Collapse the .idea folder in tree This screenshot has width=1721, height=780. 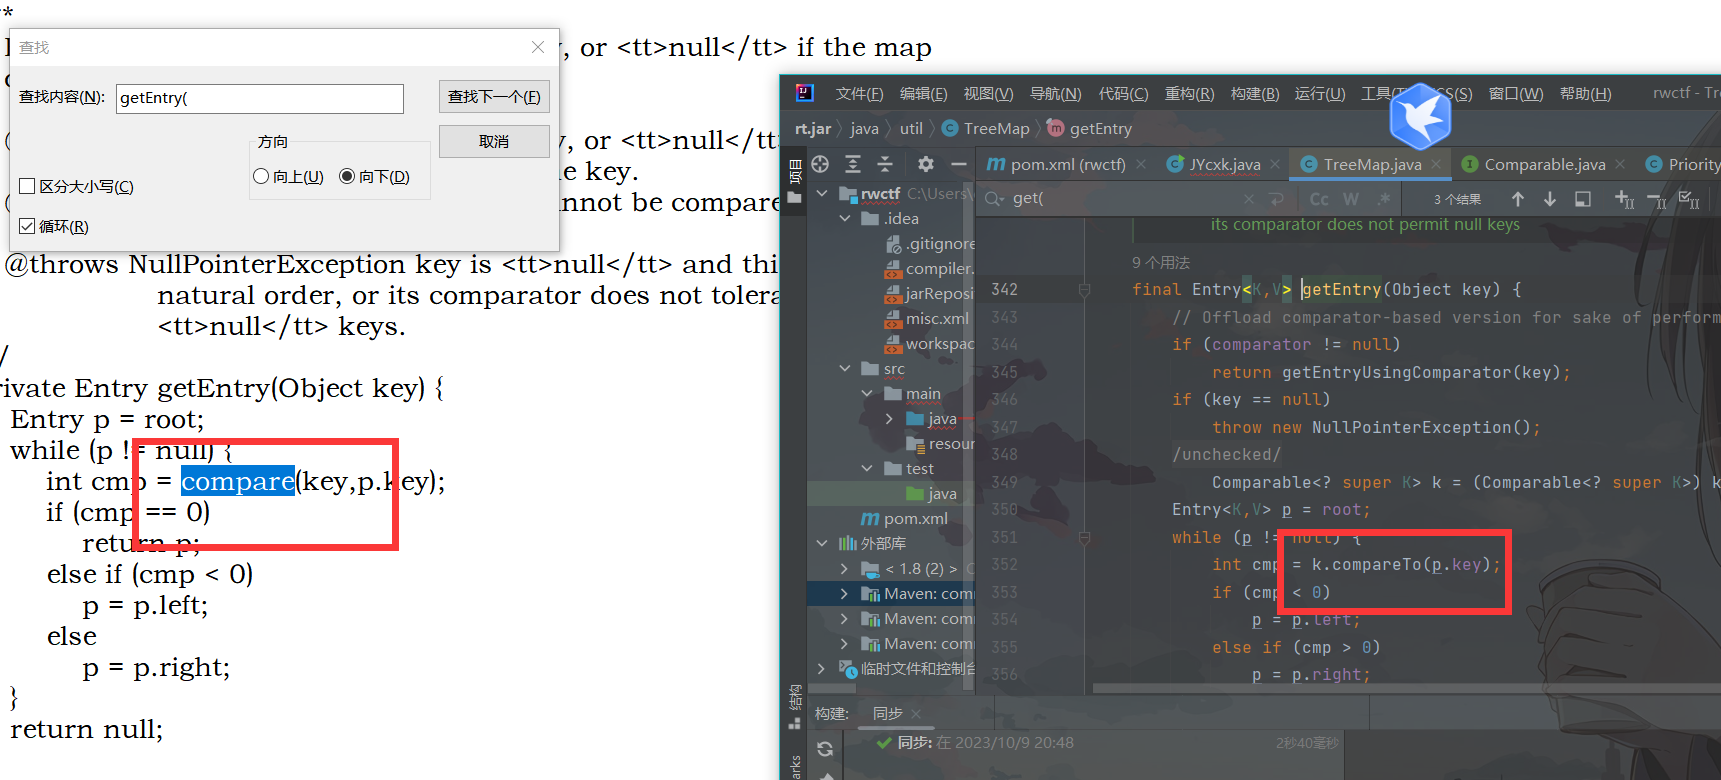[845, 218]
